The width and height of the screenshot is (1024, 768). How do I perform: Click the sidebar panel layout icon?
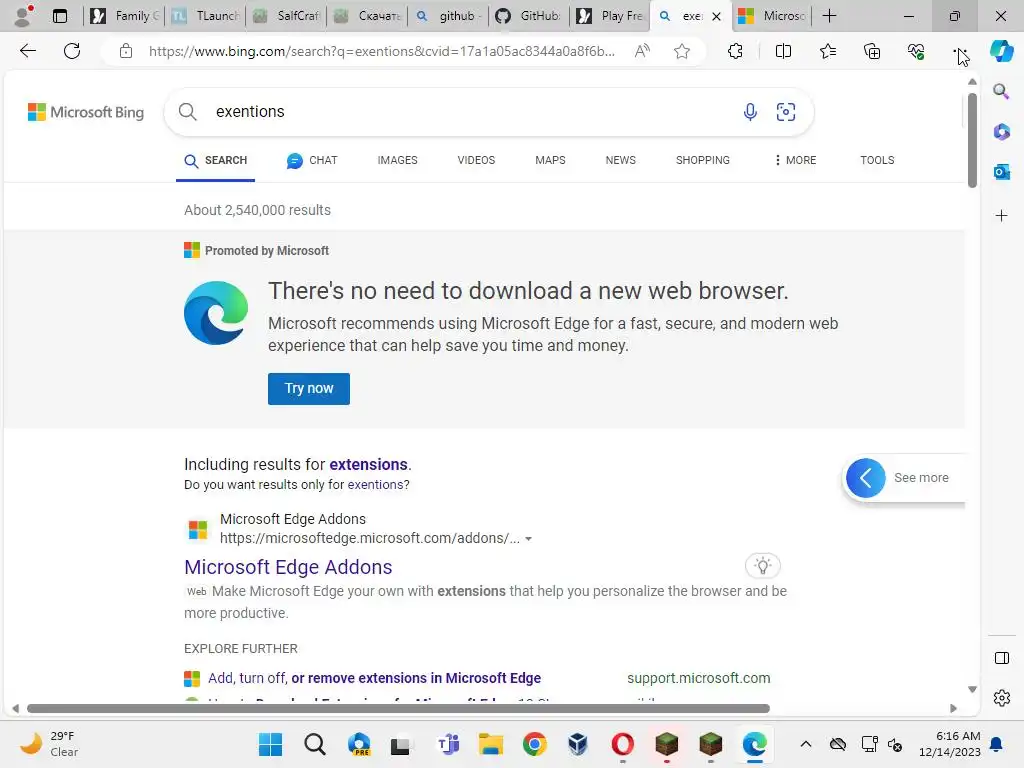(1001, 658)
